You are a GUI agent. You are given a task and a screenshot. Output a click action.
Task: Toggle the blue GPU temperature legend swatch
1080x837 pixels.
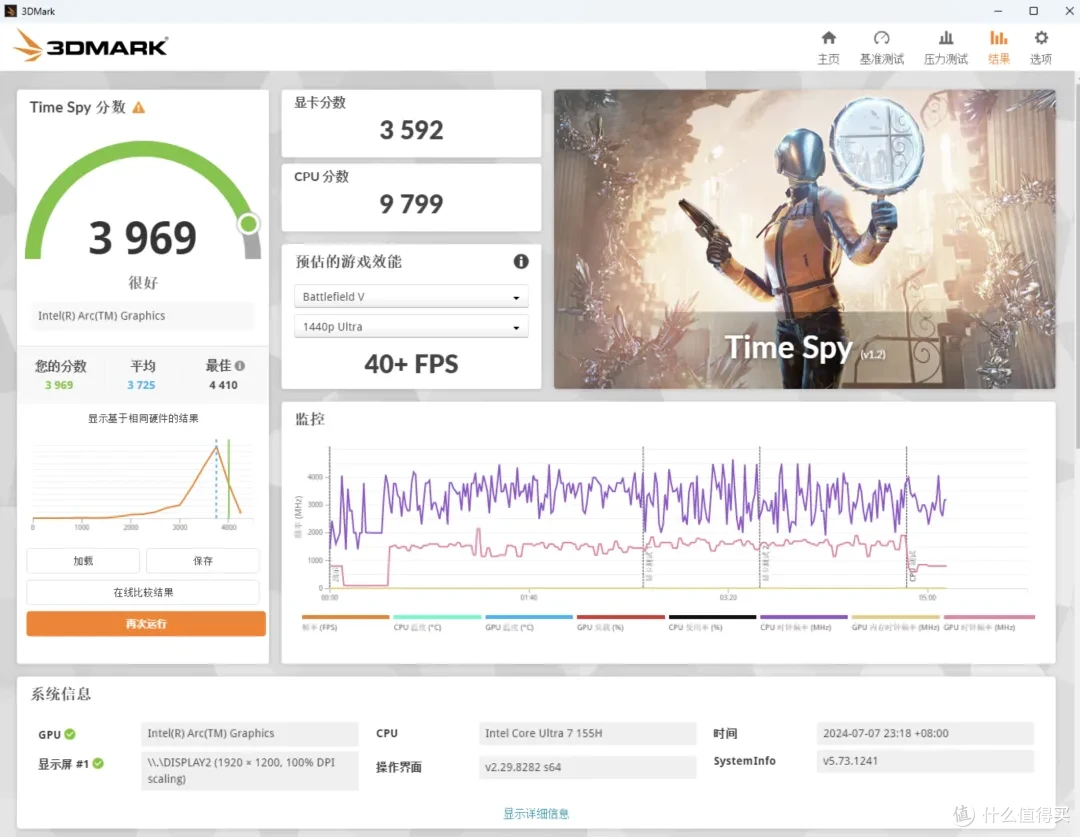pyautogui.click(x=529, y=617)
